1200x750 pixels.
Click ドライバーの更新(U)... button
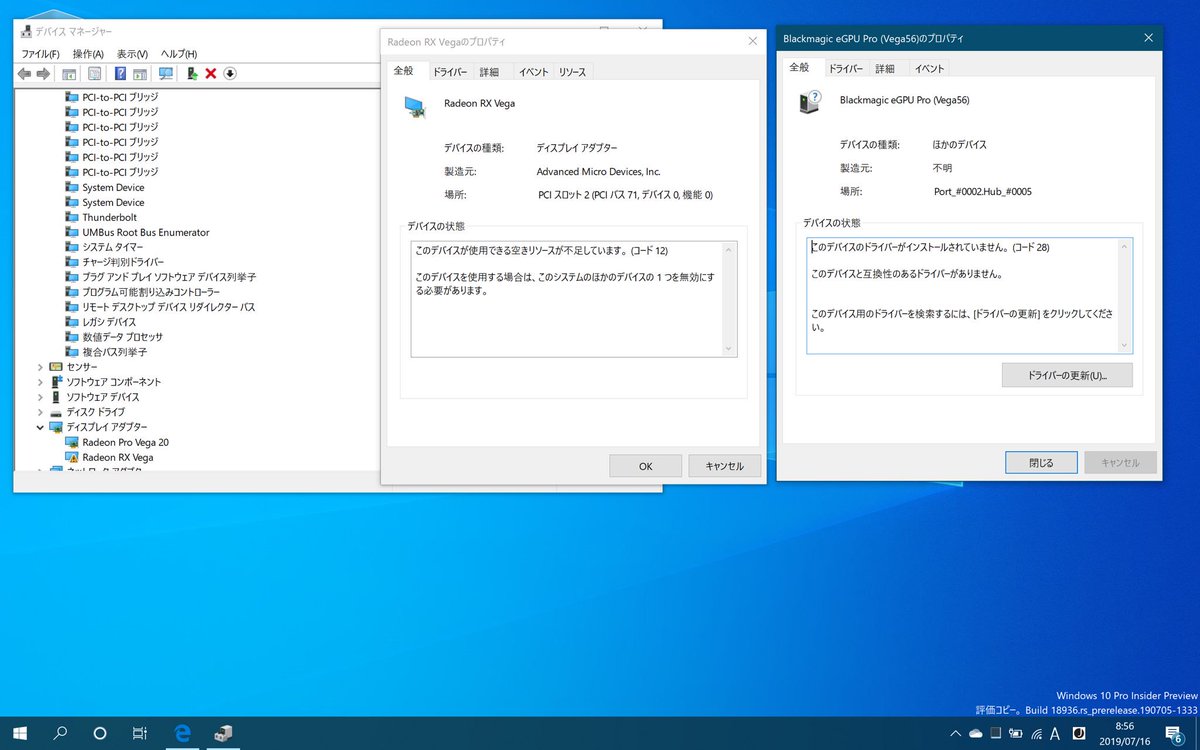(1067, 375)
